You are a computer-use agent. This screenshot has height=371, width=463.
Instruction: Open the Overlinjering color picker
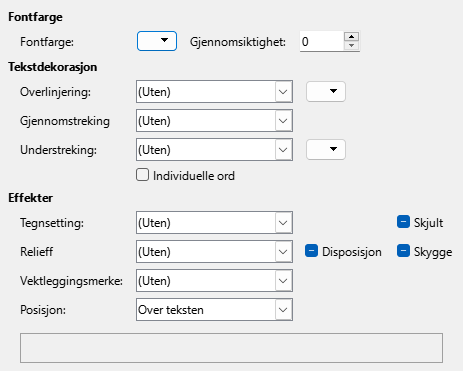tap(326, 91)
